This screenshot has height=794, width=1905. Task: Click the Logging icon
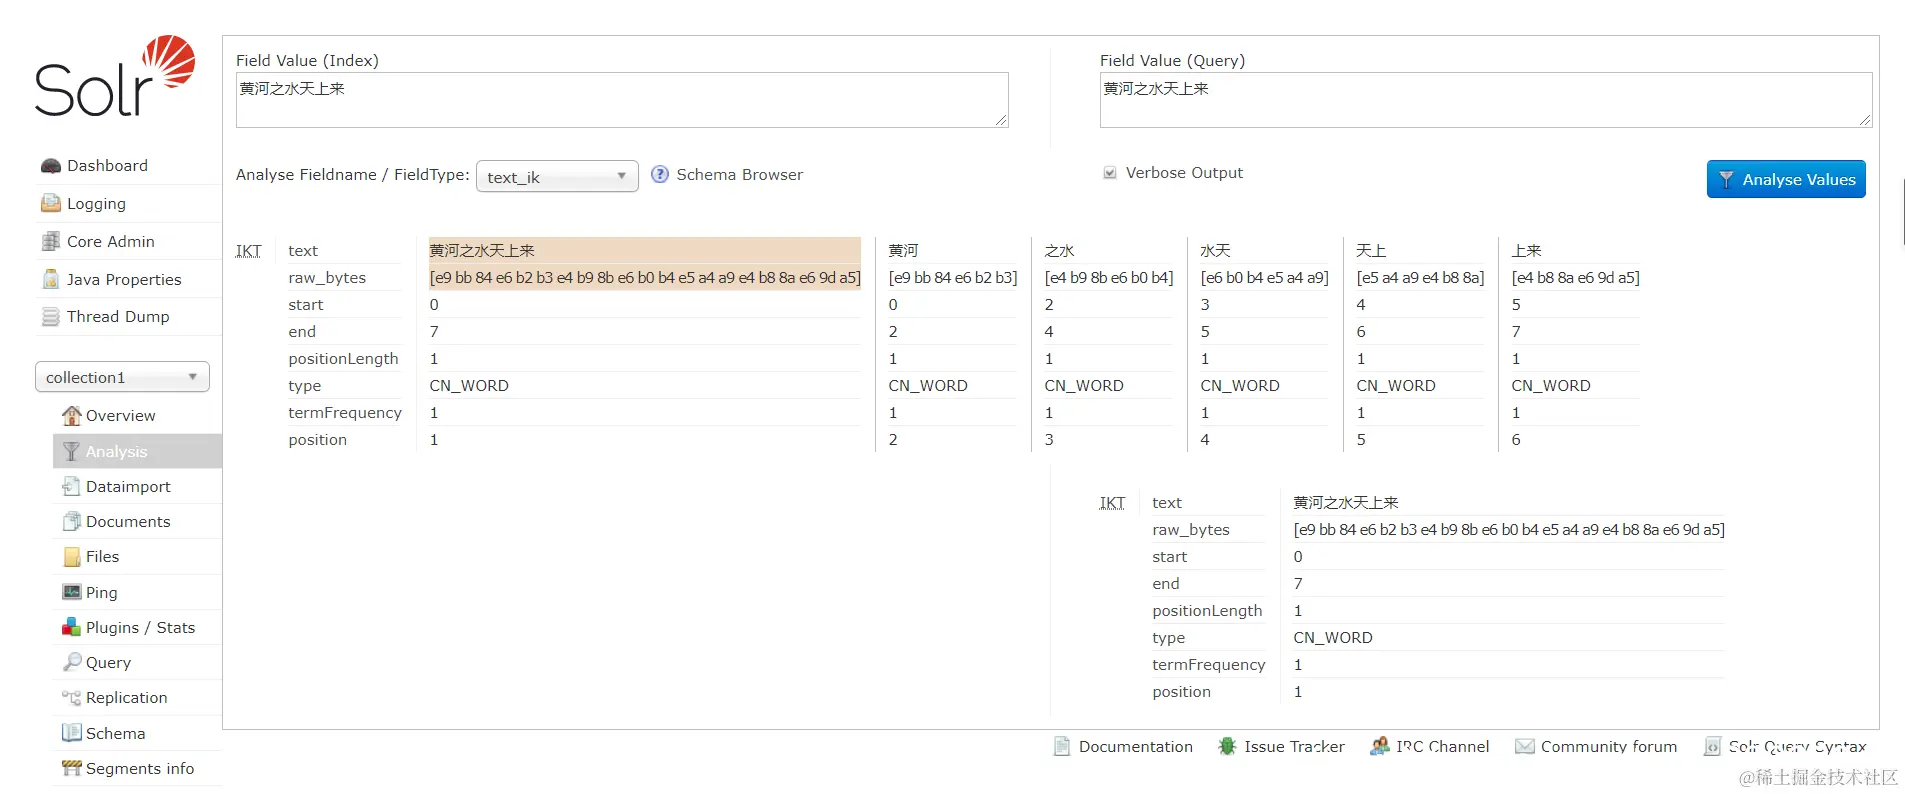(51, 204)
